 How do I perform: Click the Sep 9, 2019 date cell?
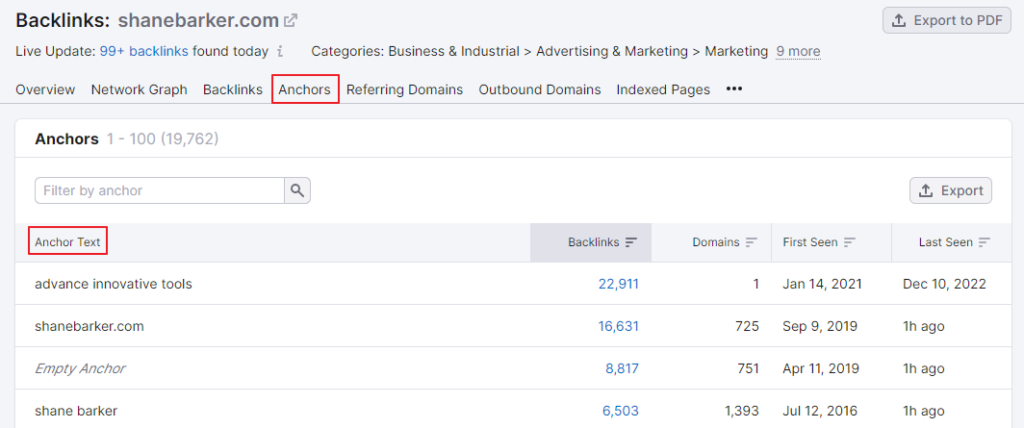(820, 326)
